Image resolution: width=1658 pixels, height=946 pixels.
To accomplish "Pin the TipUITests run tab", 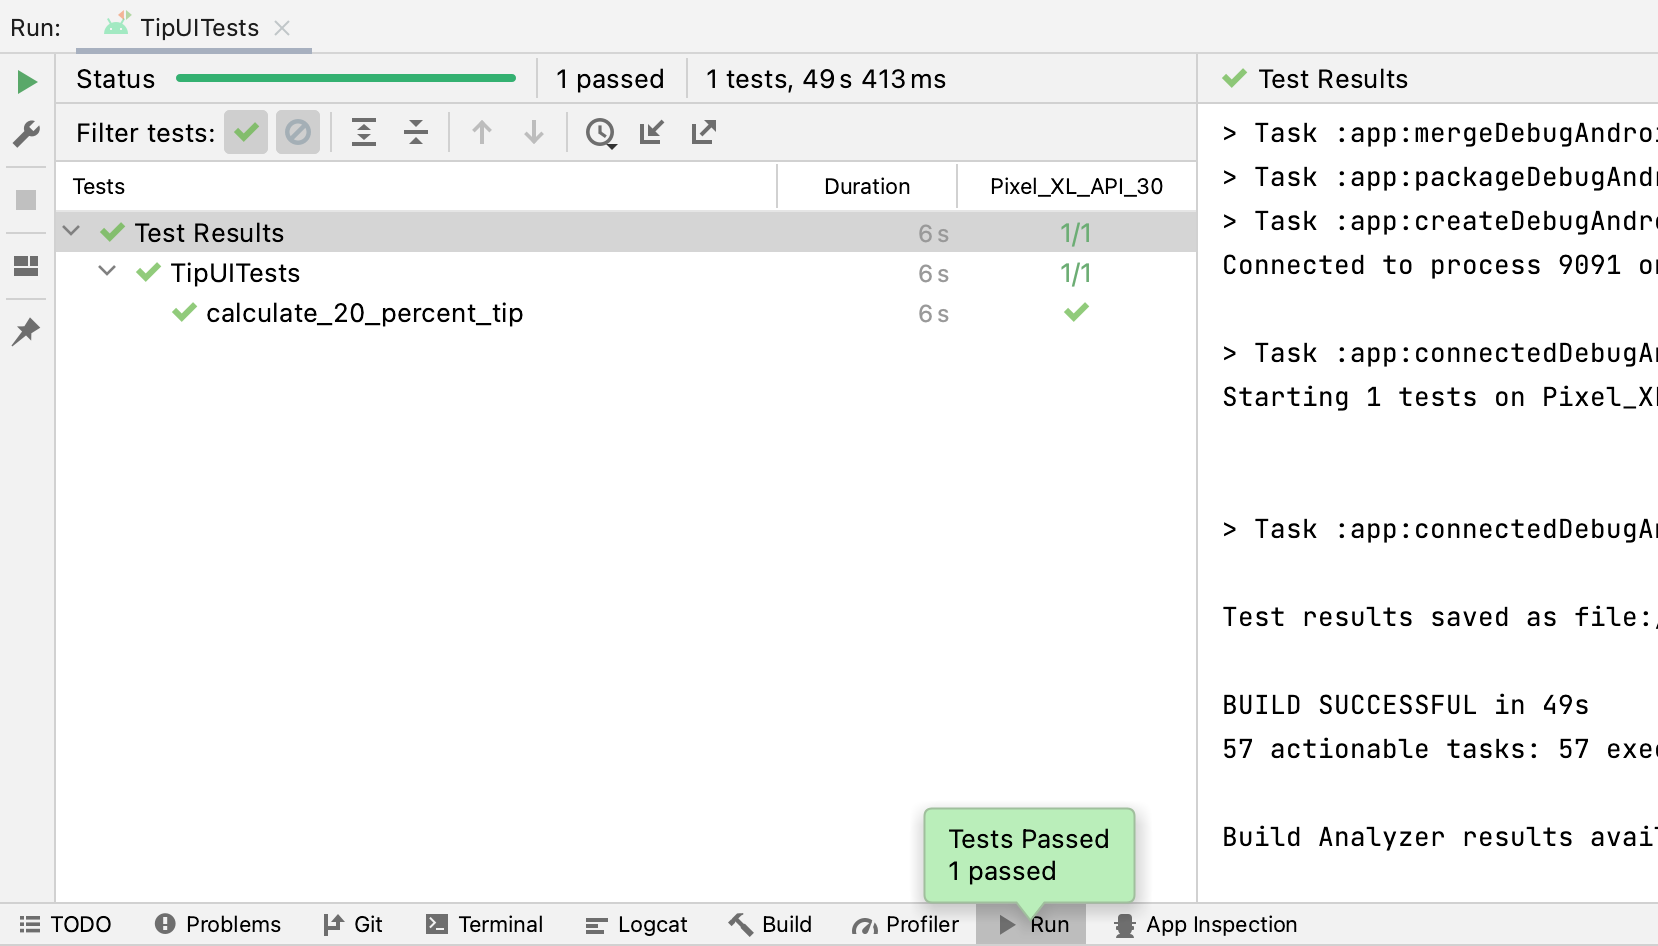I will (x=27, y=331).
